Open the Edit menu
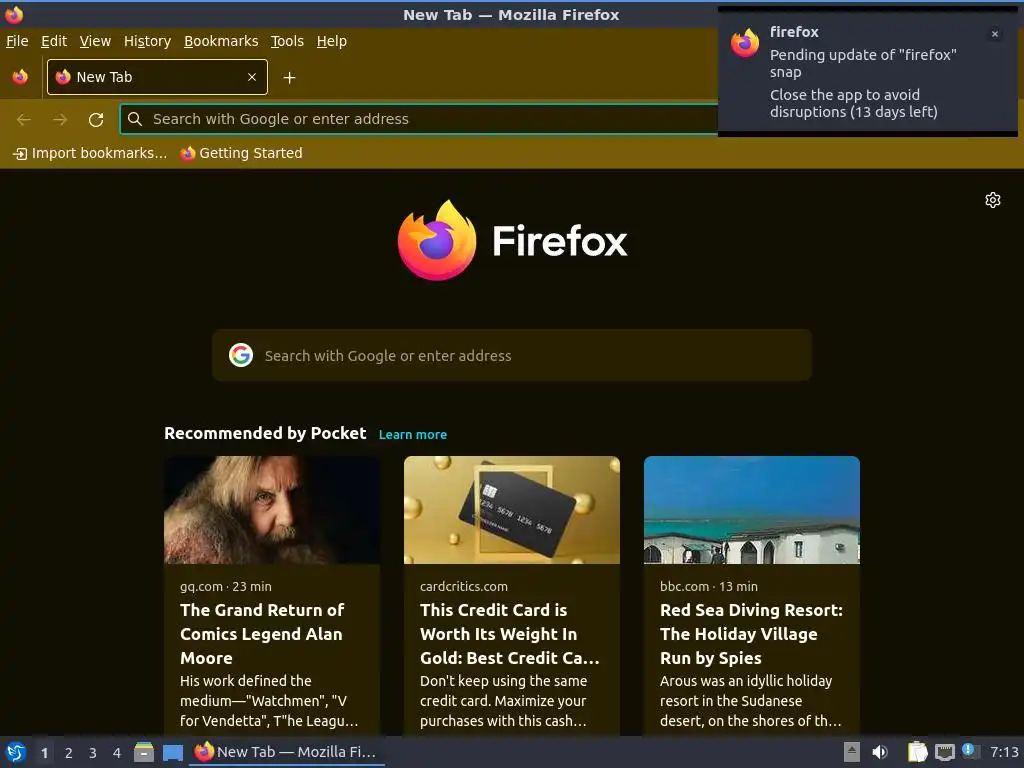Image resolution: width=1024 pixels, height=768 pixels. pos(54,41)
